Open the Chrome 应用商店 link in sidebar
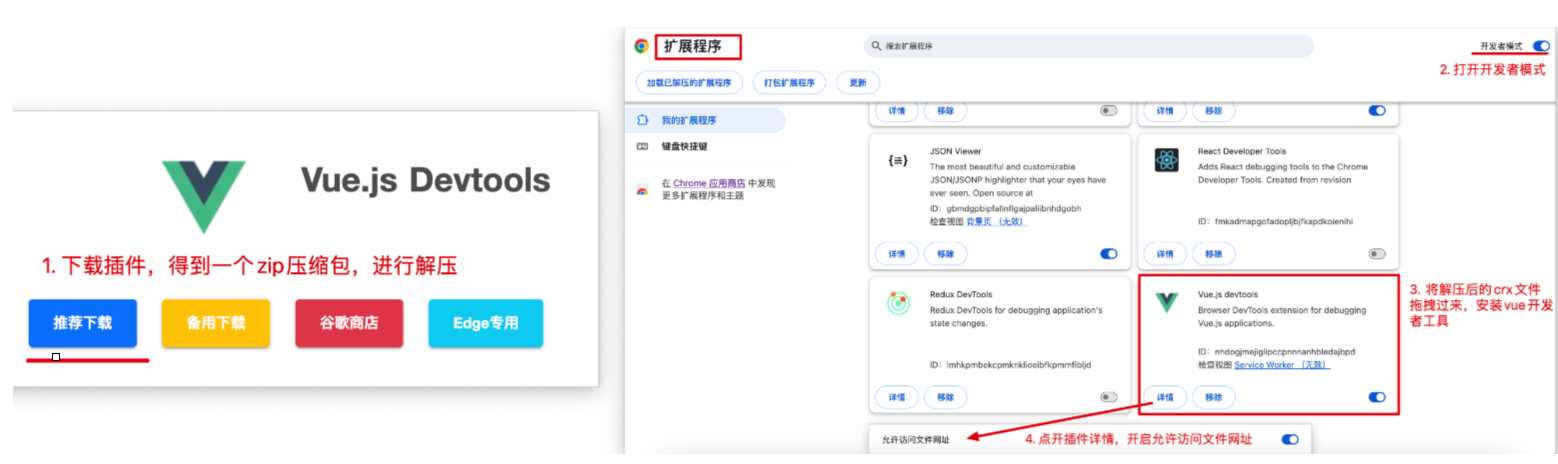1558x464 pixels. pyautogui.click(x=709, y=183)
